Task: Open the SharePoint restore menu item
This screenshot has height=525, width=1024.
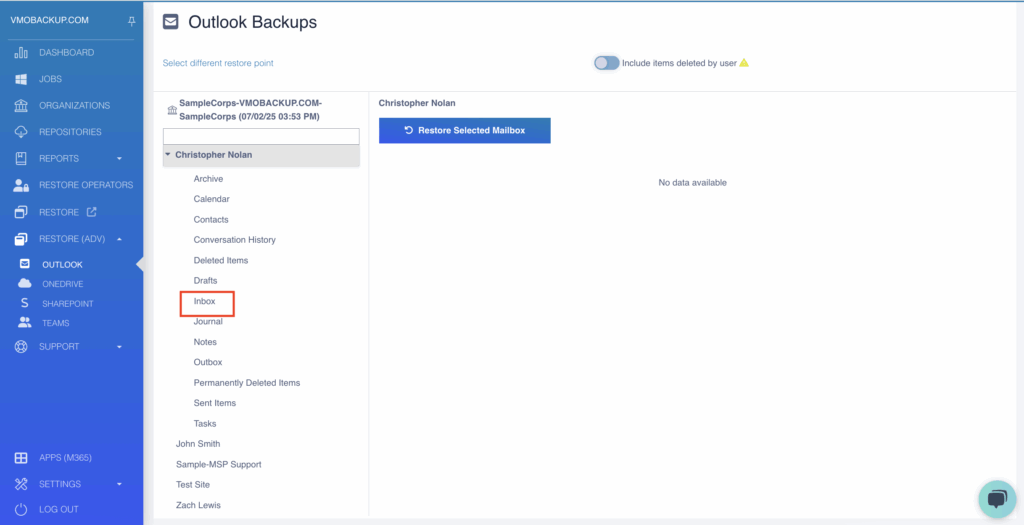Action: [67, 304]
